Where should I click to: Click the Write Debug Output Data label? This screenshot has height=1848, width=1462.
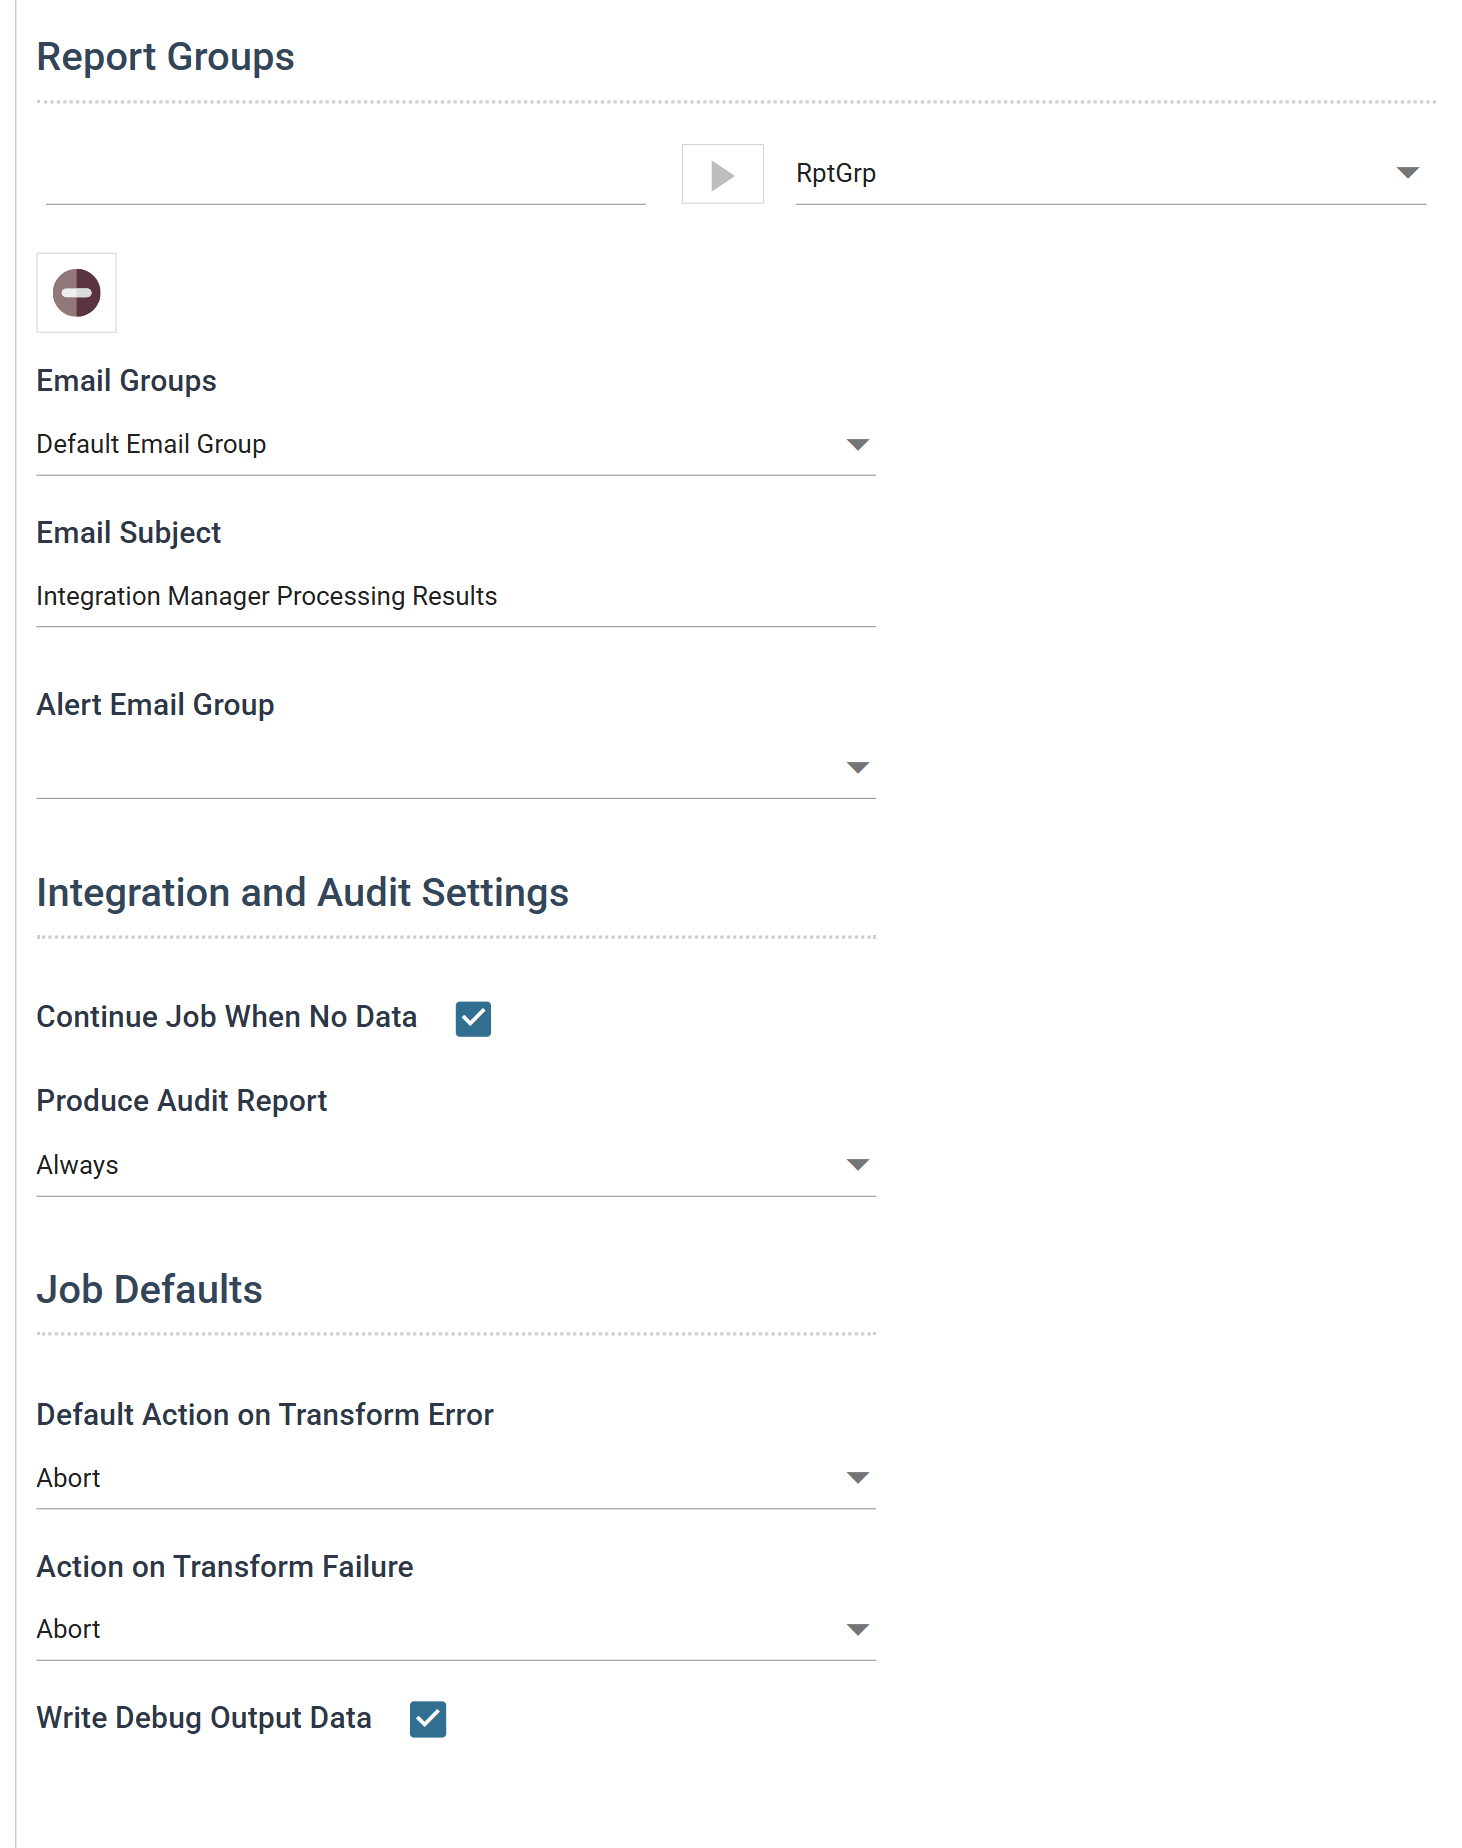coord(205,1718)
